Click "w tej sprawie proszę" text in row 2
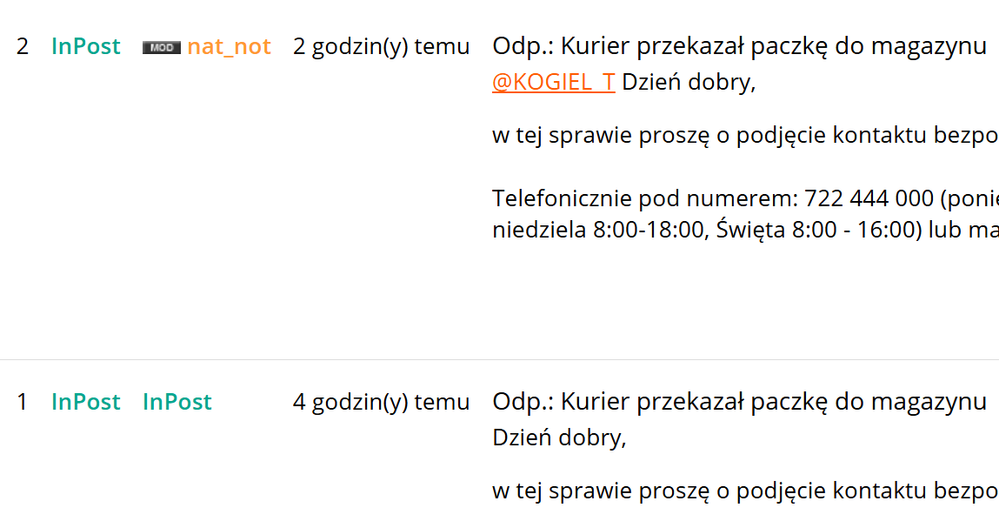 click(x=601, y=136)
